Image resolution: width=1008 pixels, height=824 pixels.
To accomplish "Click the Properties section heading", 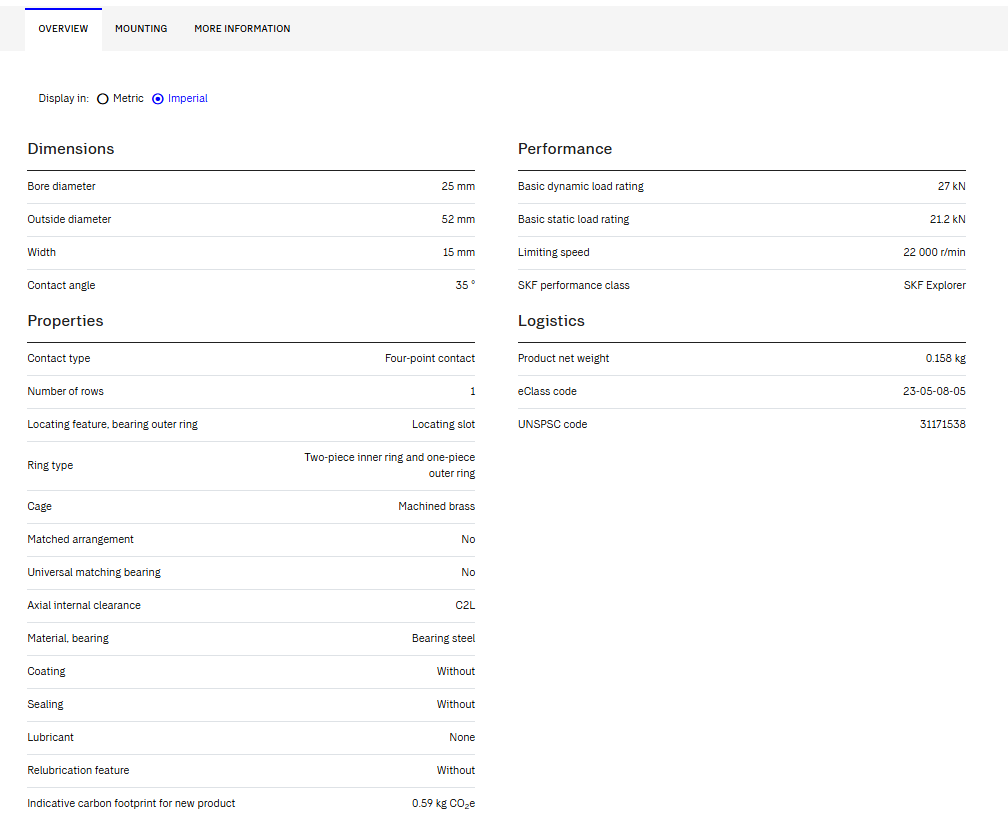I will click(x=65, y=321).
